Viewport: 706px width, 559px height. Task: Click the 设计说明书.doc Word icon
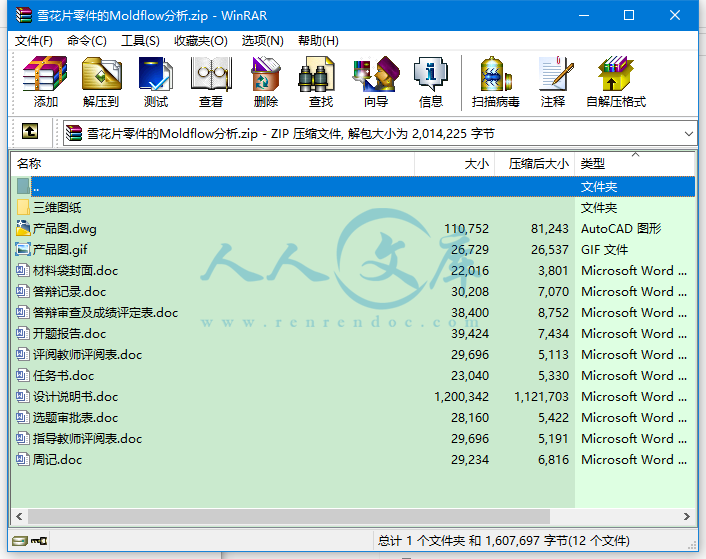[x=23, y=396]
